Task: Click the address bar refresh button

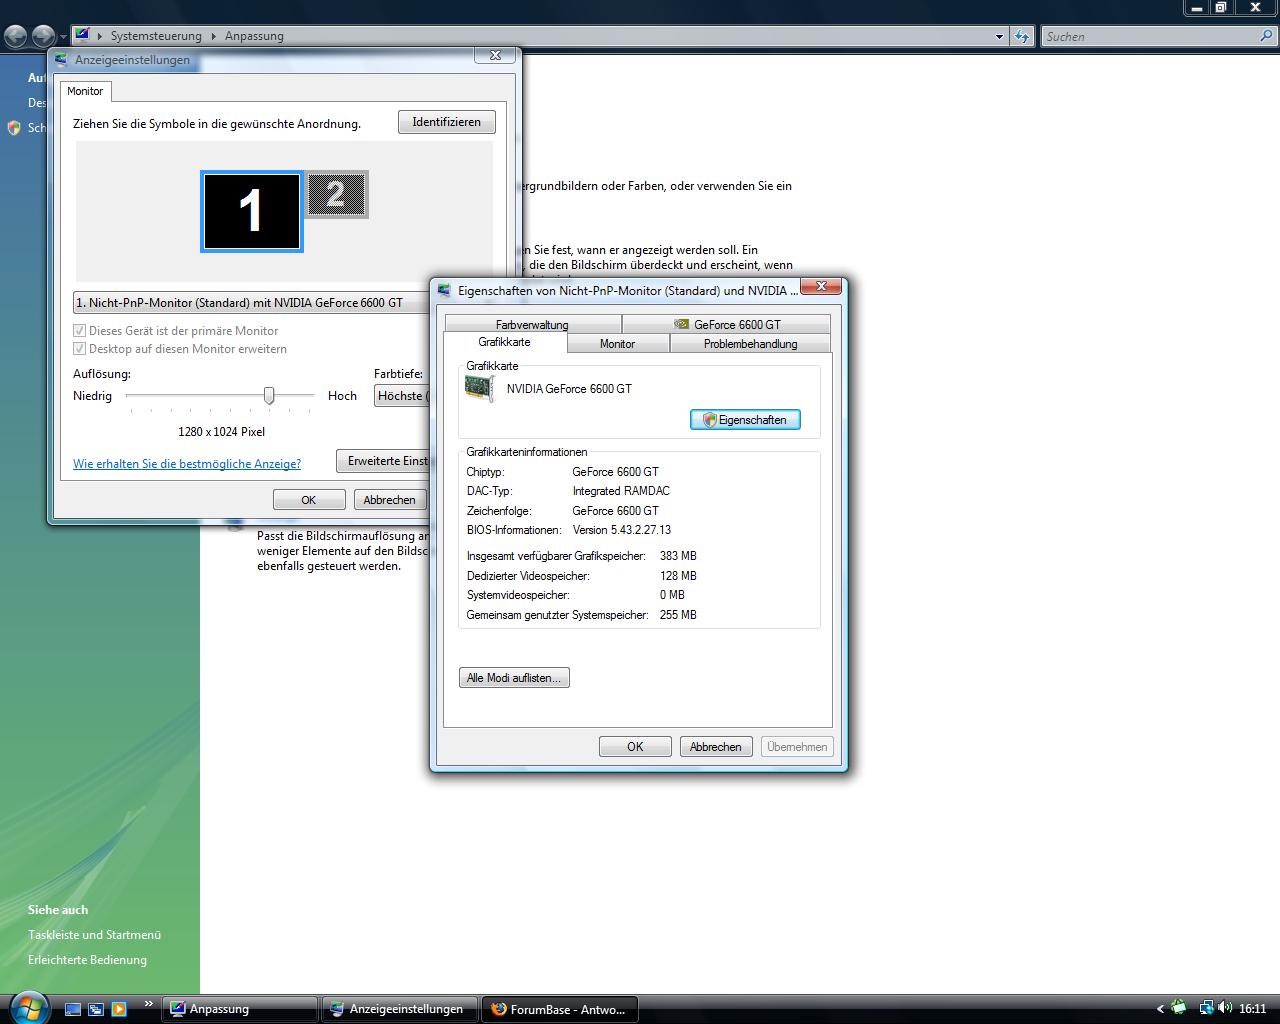Action: coord(1021,36)
